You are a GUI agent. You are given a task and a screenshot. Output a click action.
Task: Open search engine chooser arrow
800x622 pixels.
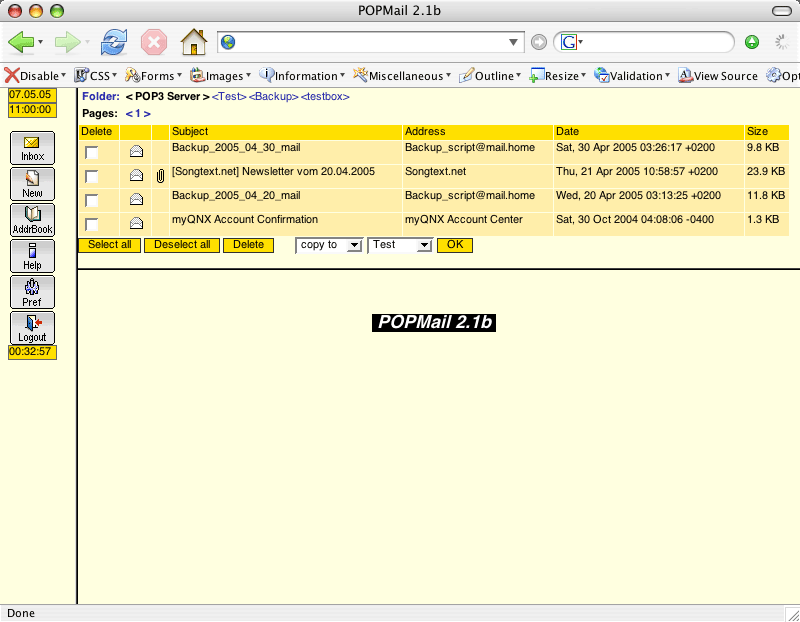click(x=581, y=42)
